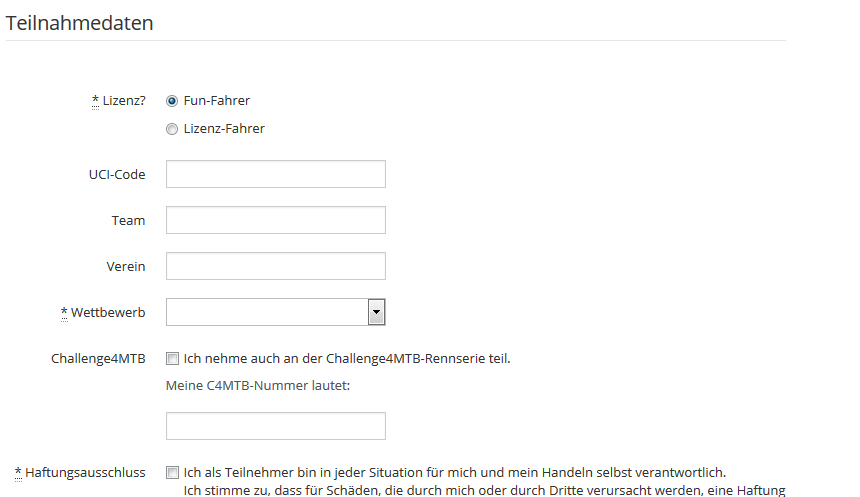Select the Fun-Fahrer radio button
Viewport: 860px width, 497px height.
(172, 101)
